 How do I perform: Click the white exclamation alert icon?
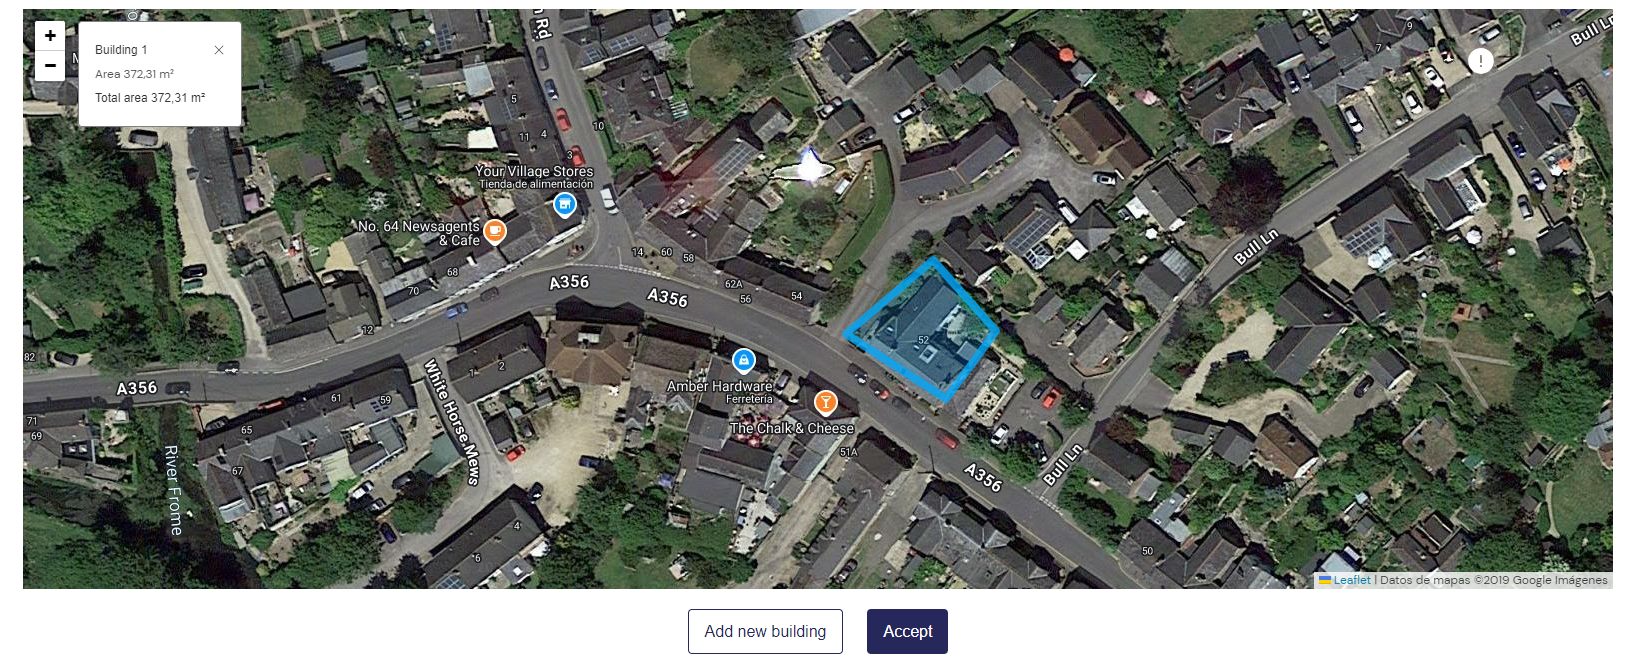(x=1481, y=61)
